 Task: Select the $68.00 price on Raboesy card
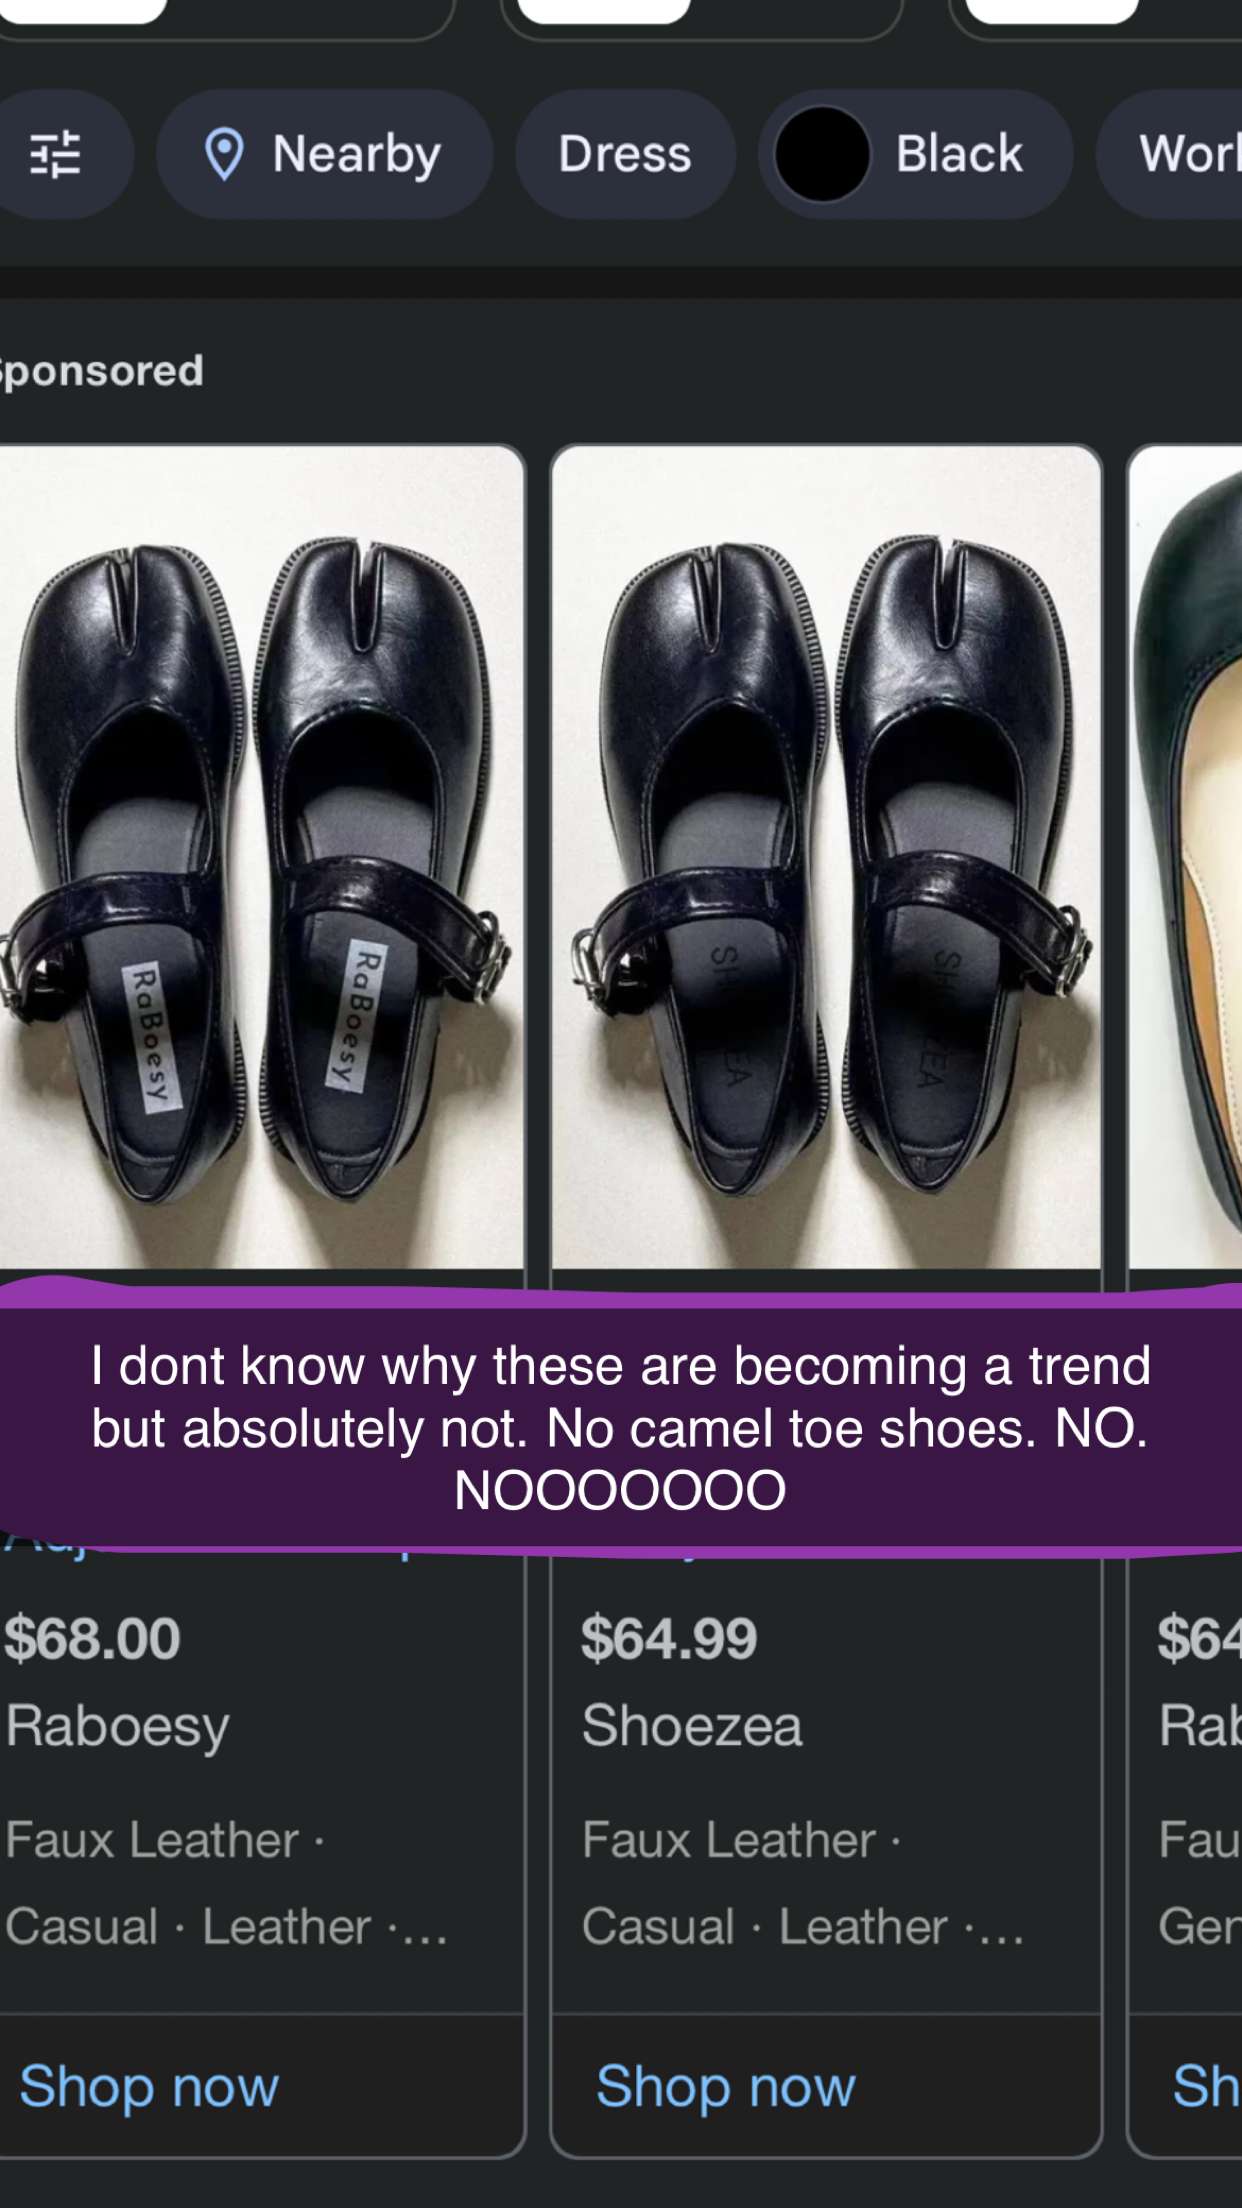click(x=92, y=1638)
